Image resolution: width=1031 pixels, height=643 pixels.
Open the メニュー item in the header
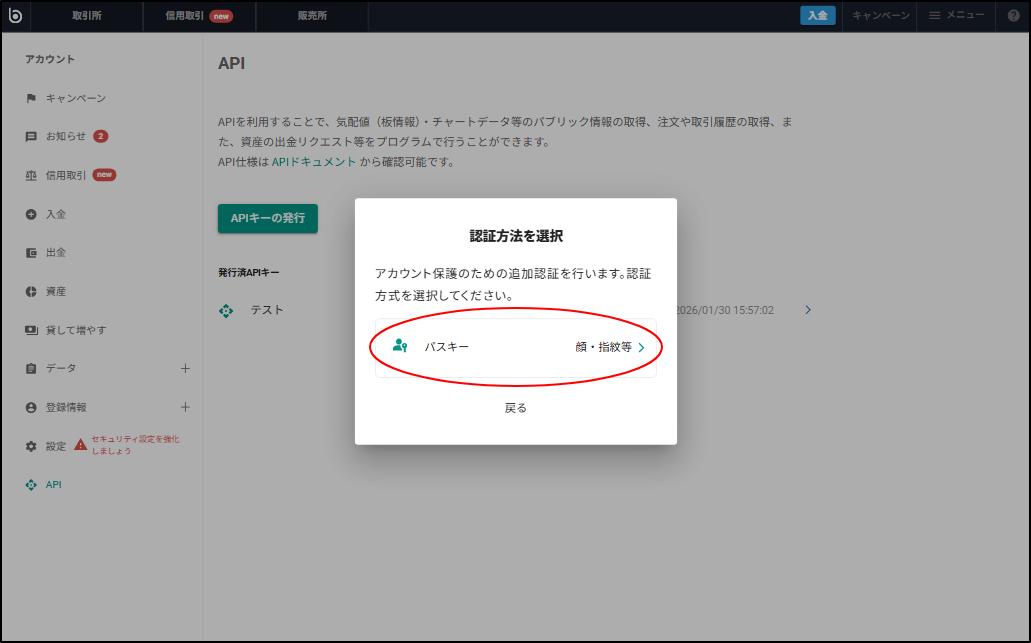point(955,15)
